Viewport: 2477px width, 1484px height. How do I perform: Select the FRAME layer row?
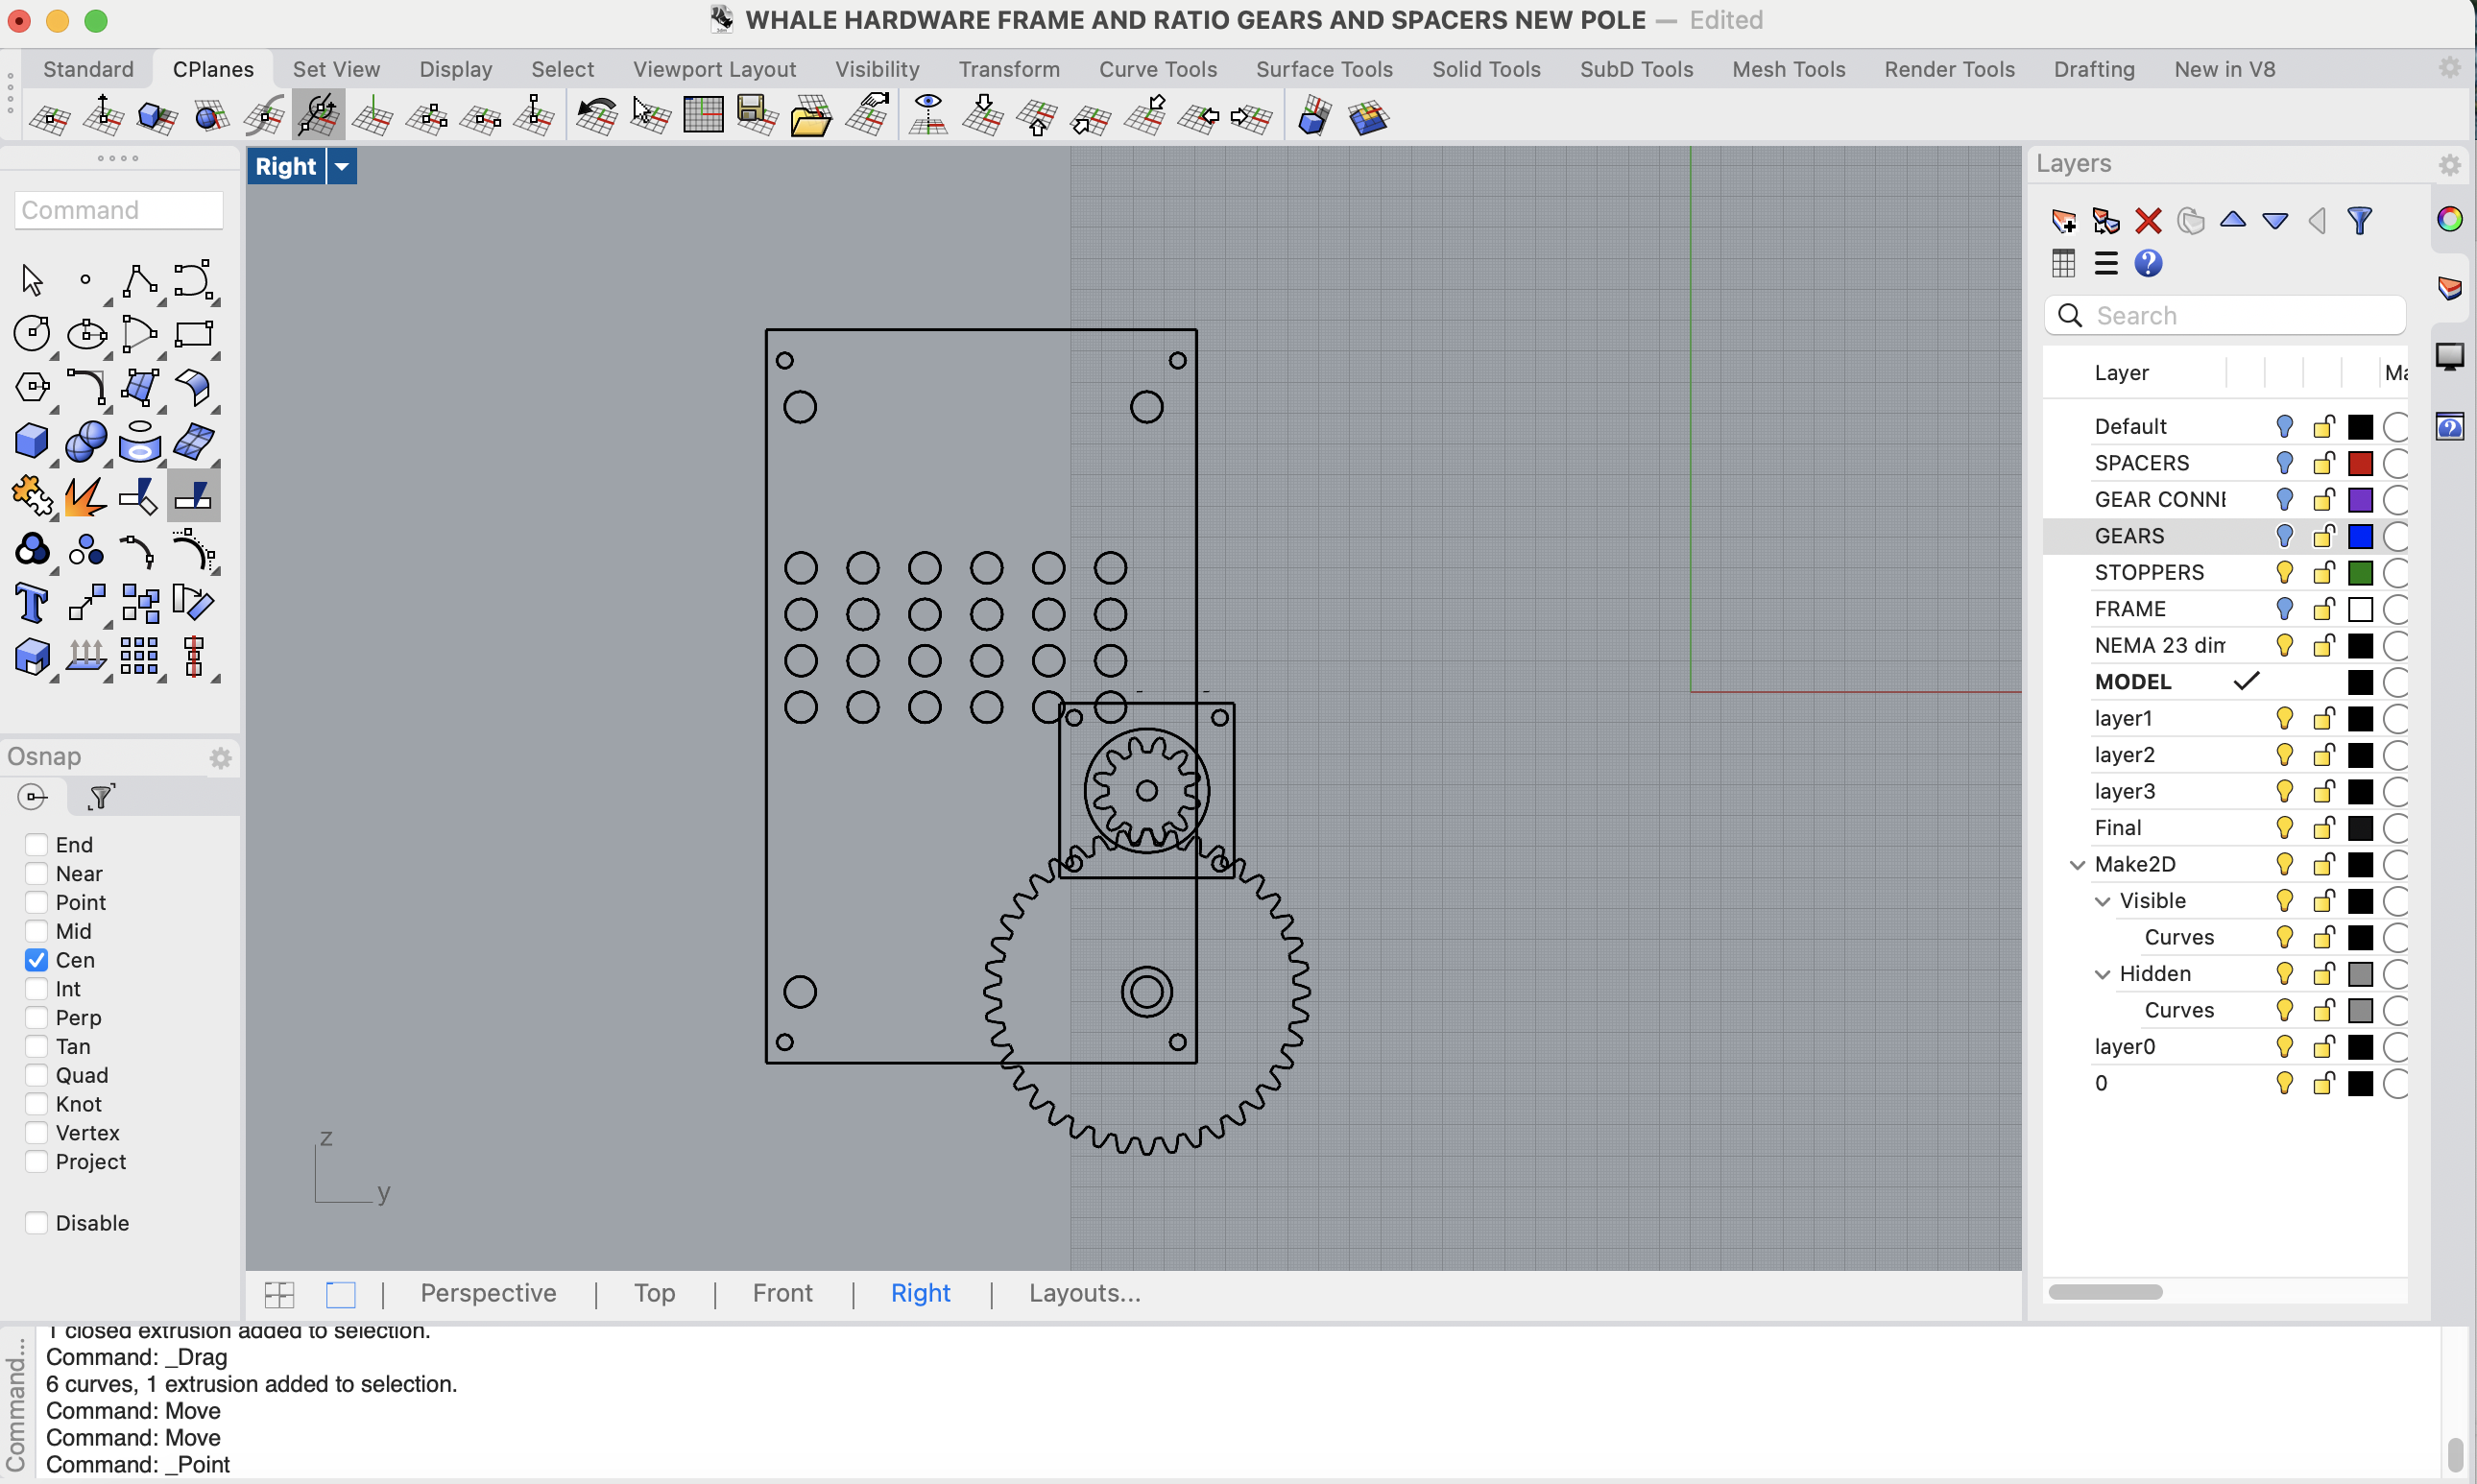2225,609
